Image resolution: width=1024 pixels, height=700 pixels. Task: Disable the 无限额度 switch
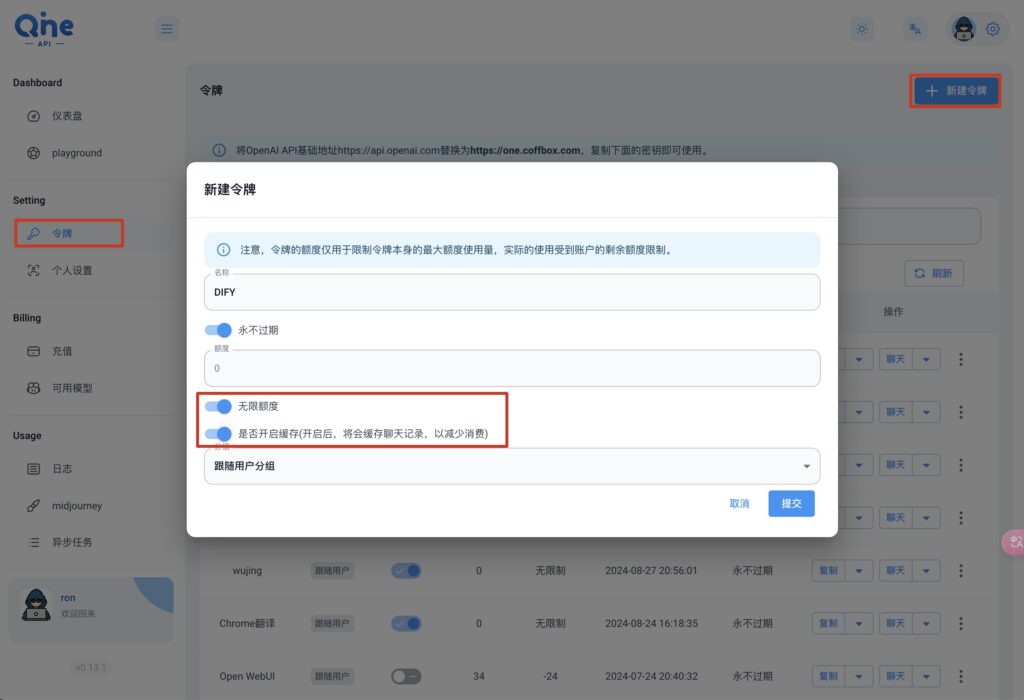(218, 407)
